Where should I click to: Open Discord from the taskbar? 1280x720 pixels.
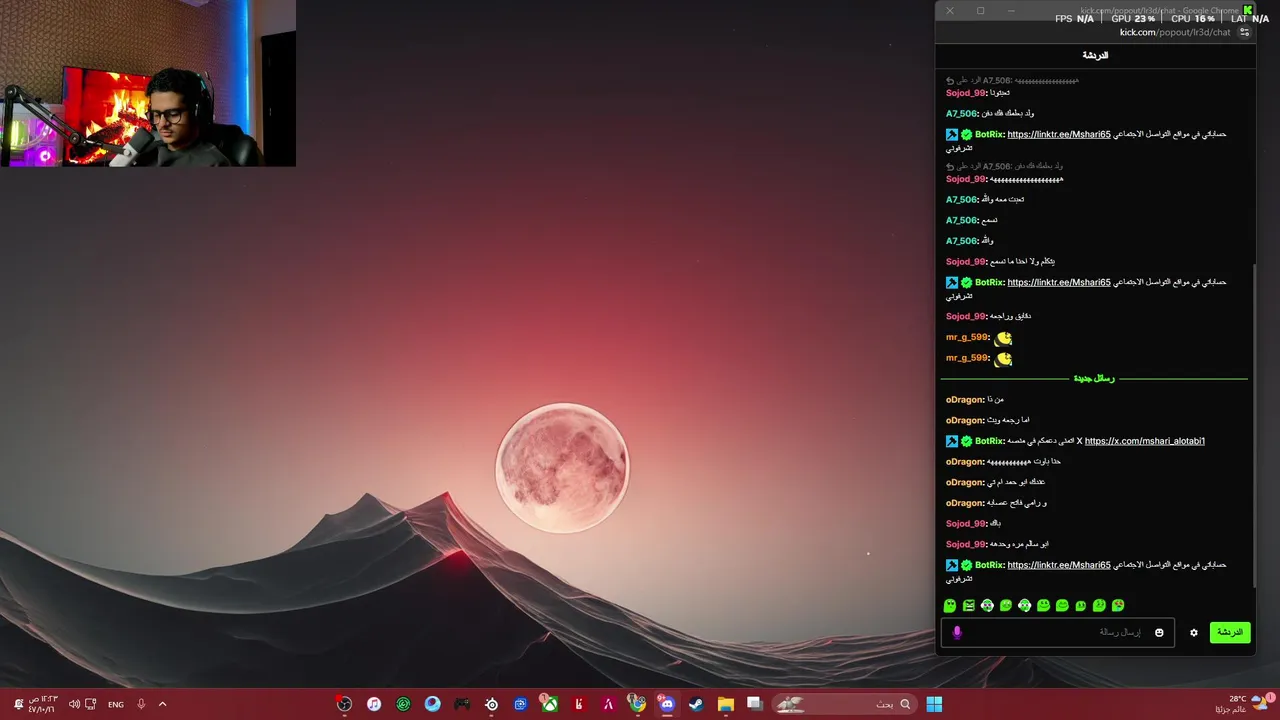(x=667, y=704)
